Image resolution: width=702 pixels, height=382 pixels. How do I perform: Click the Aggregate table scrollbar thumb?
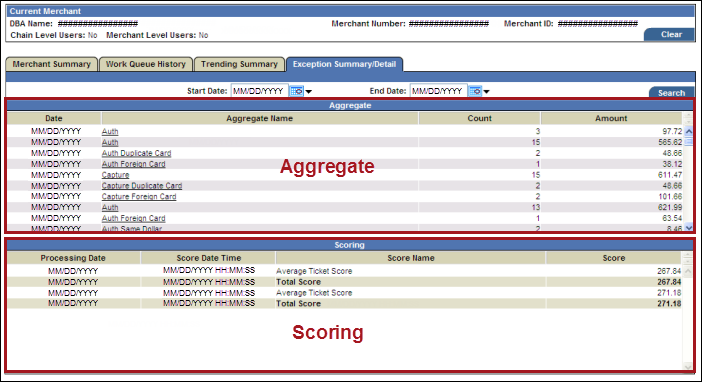point(689,142)
